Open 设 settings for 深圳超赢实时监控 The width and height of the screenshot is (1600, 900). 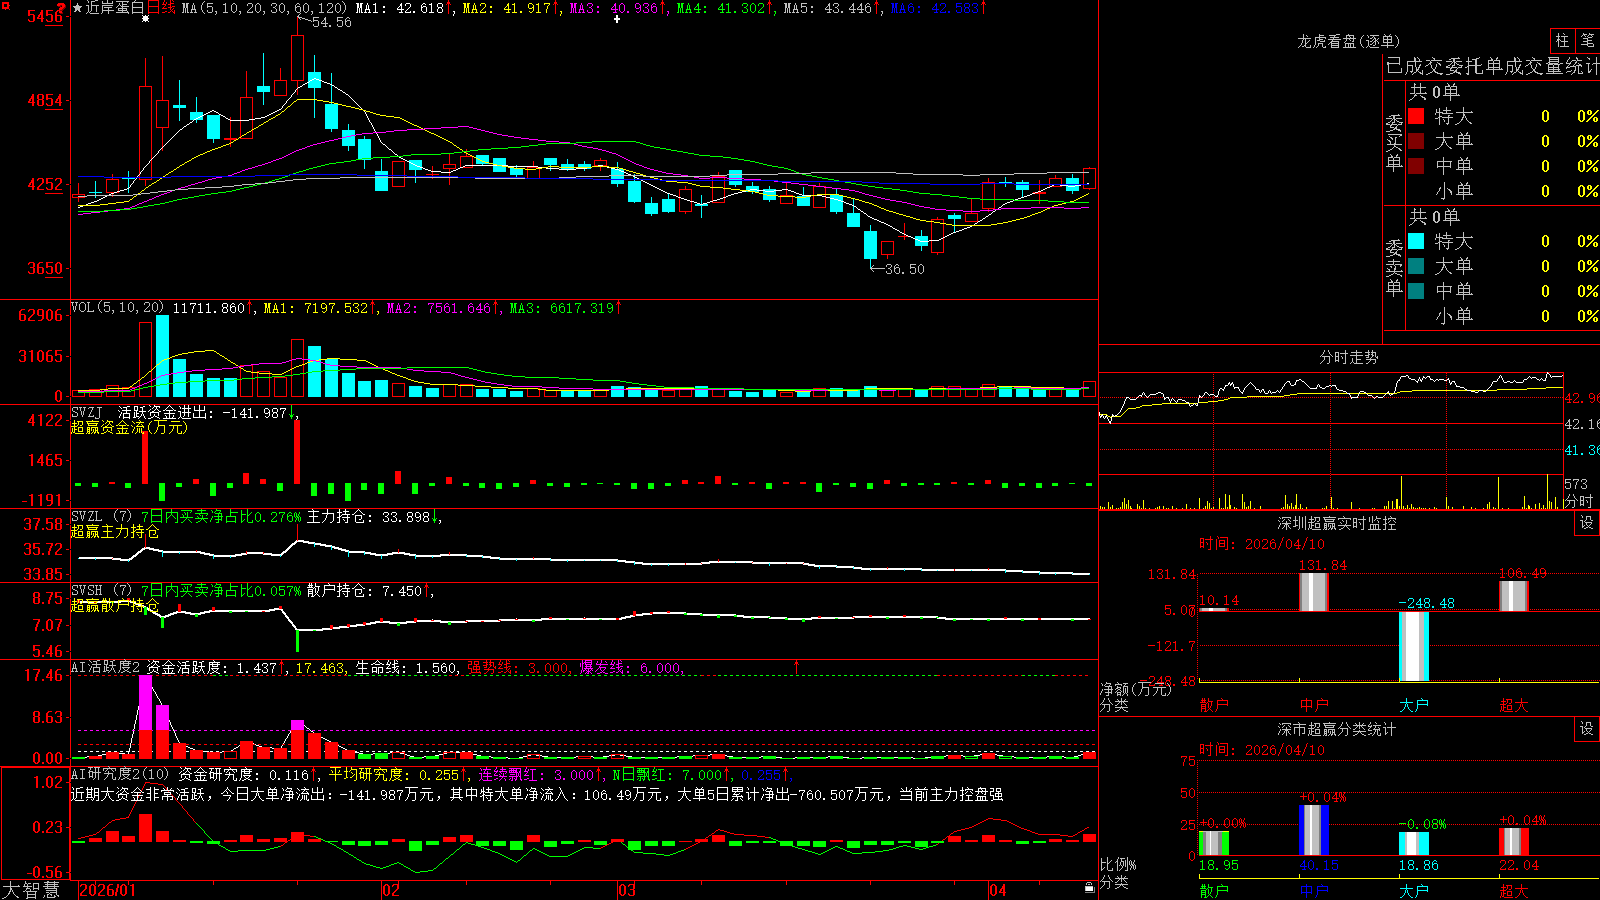(x=1587, y=523)
